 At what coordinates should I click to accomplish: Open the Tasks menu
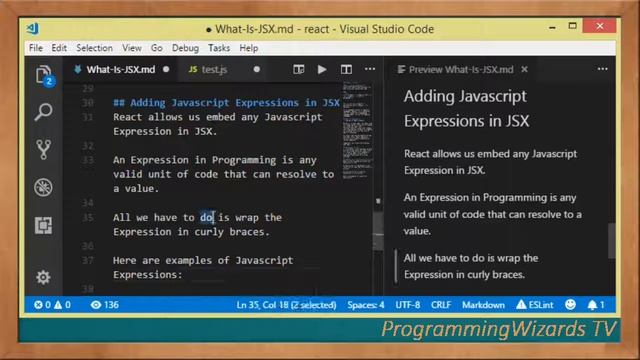coord(219,48)
